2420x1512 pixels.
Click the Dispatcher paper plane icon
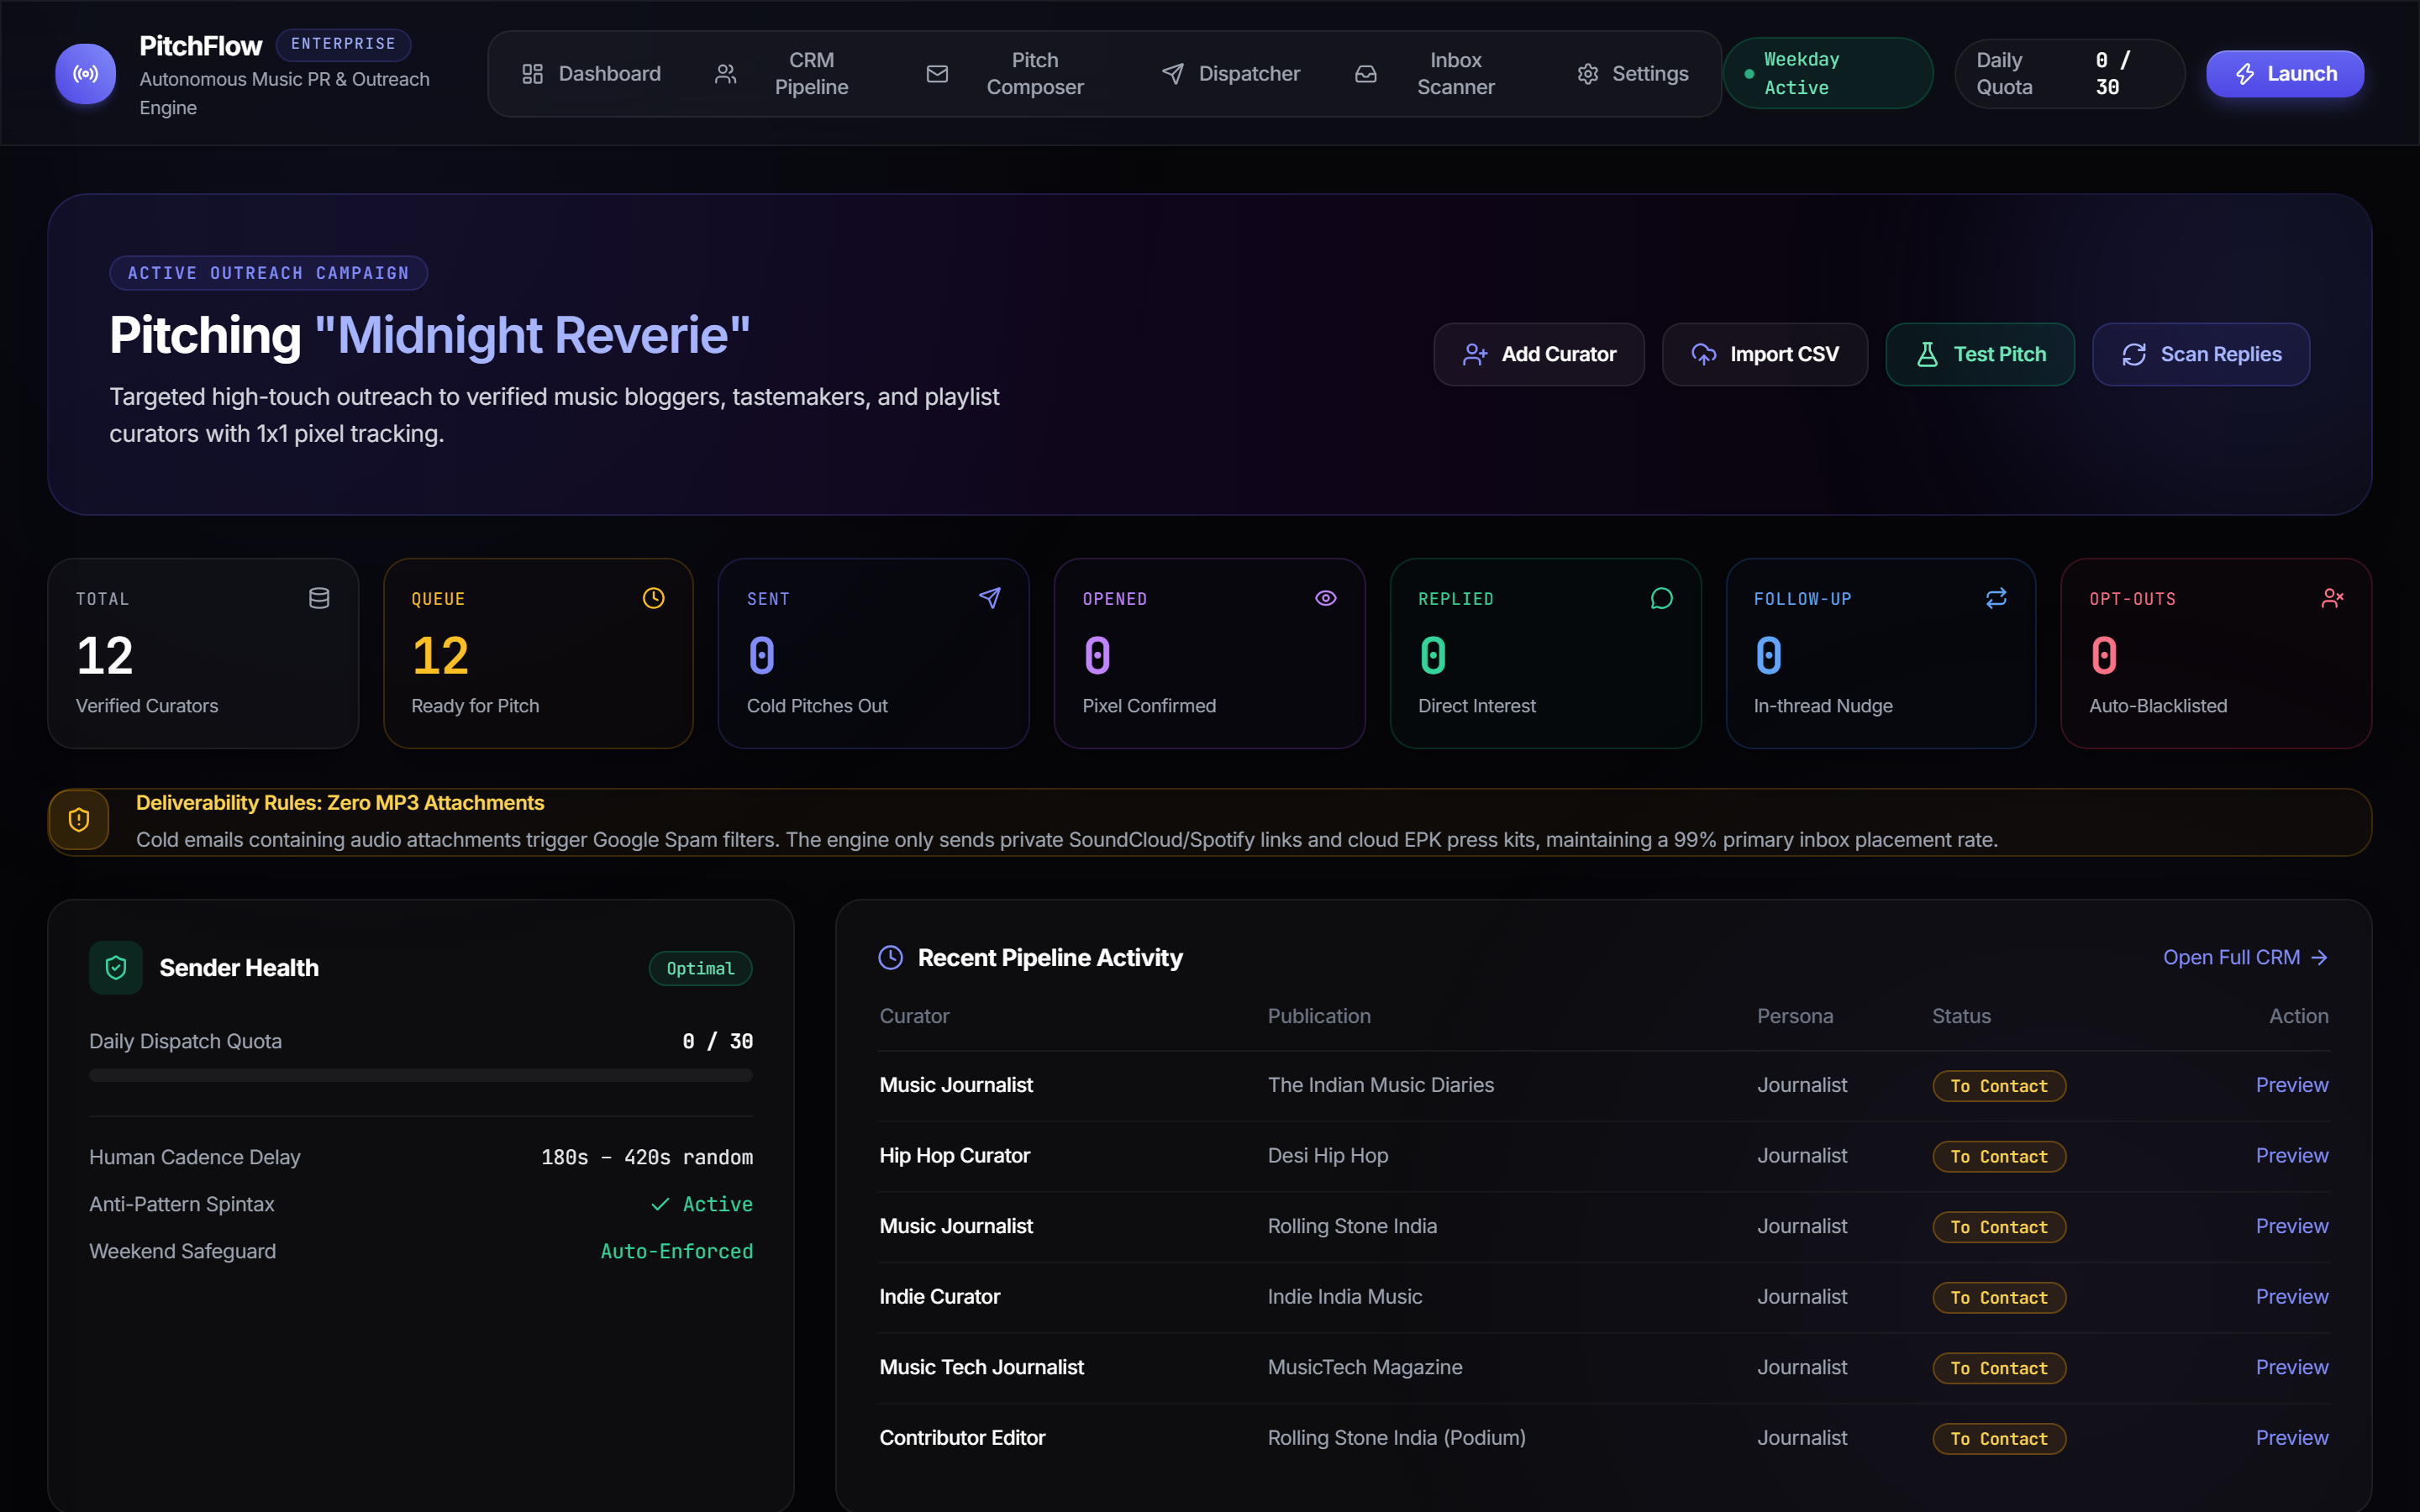coord(1173,74)
